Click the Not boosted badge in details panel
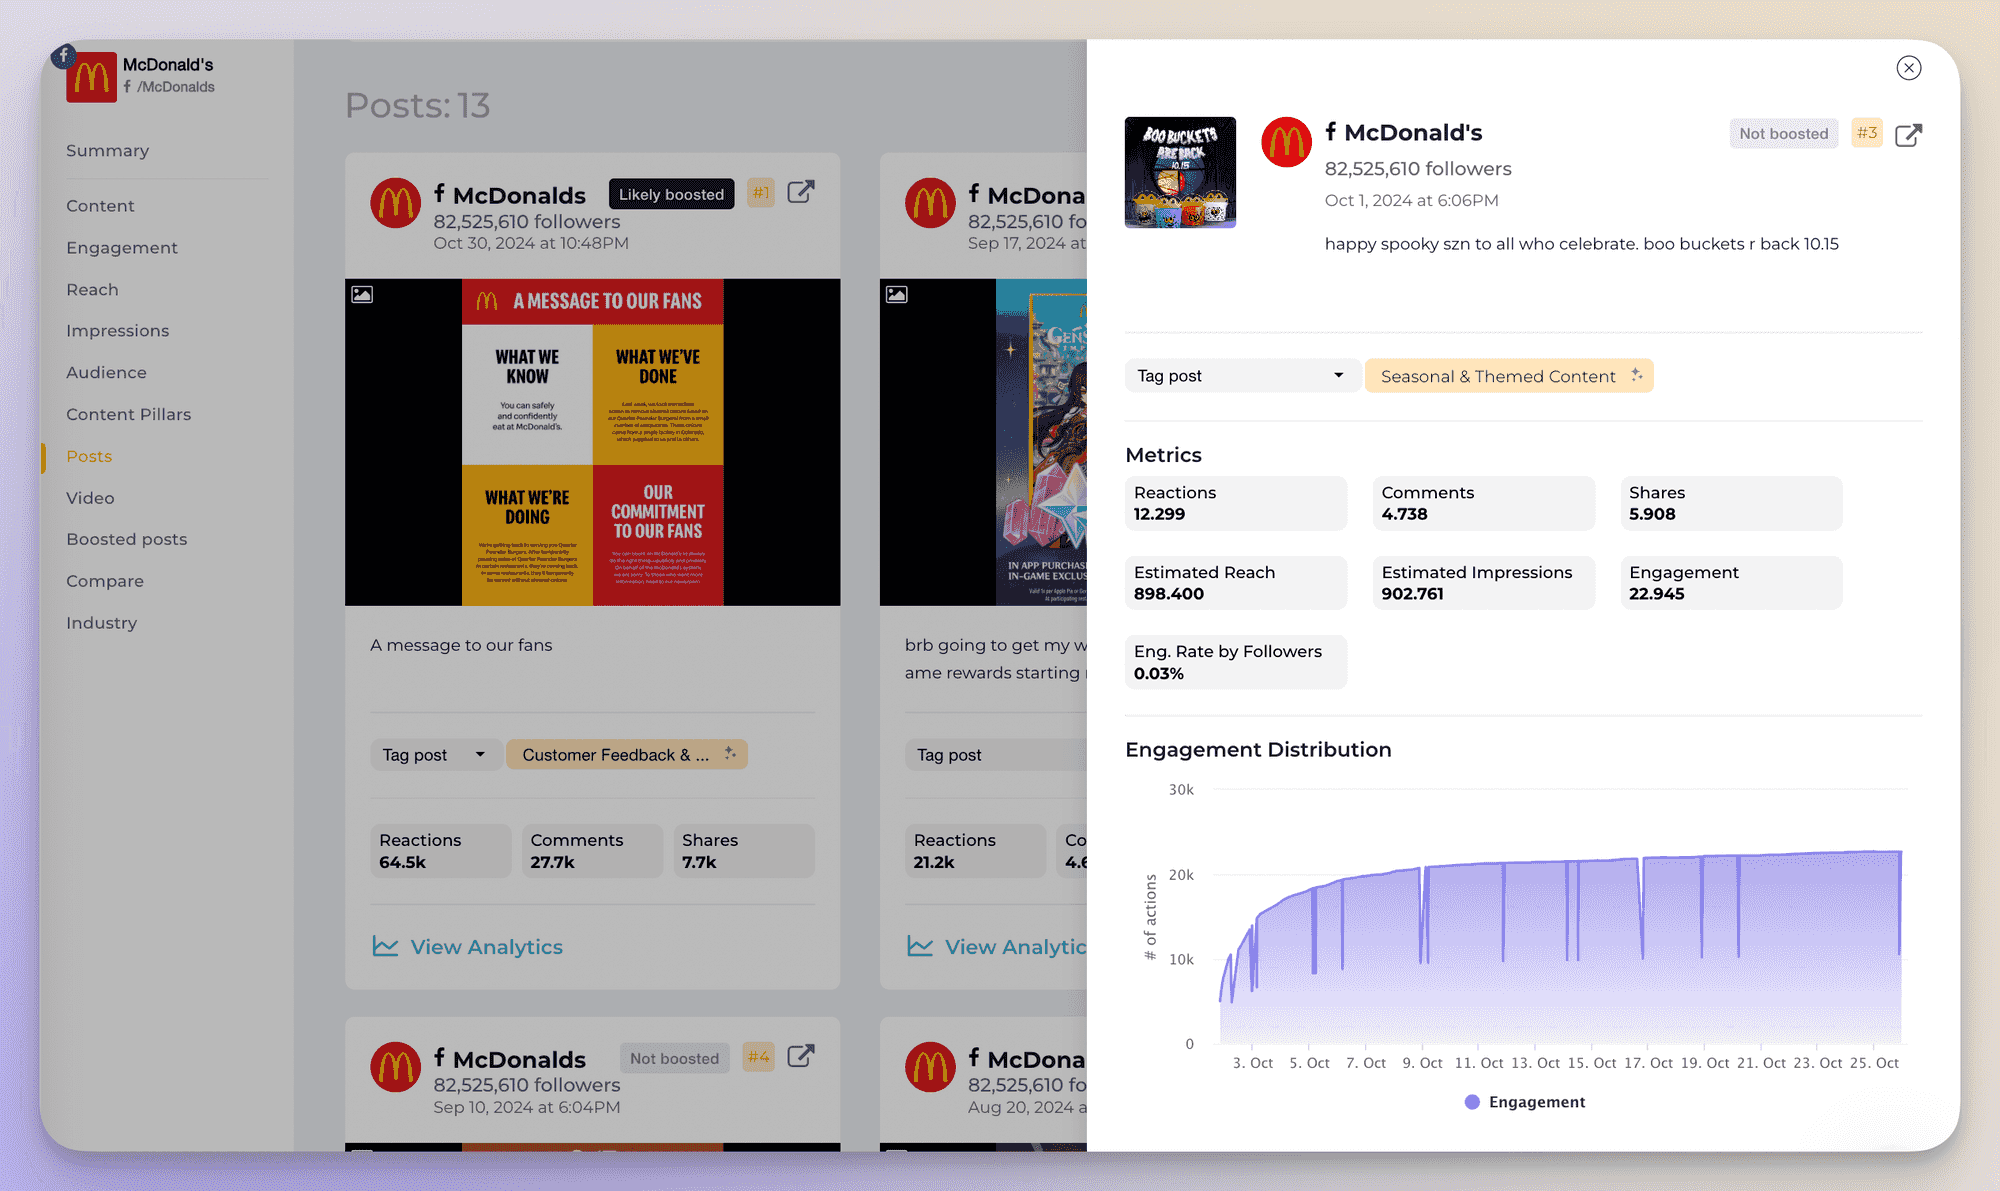 (x=1783, y=134)
